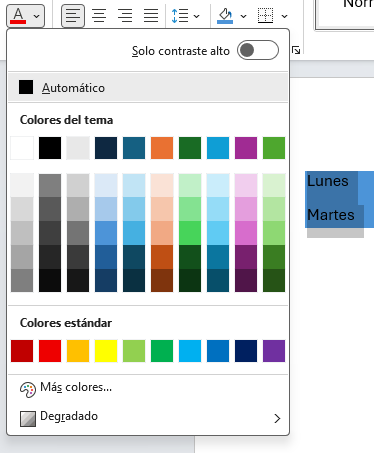Select medium blue standard color swatch
This screenshot has height=453, width=374.
[x=218, y=351]
